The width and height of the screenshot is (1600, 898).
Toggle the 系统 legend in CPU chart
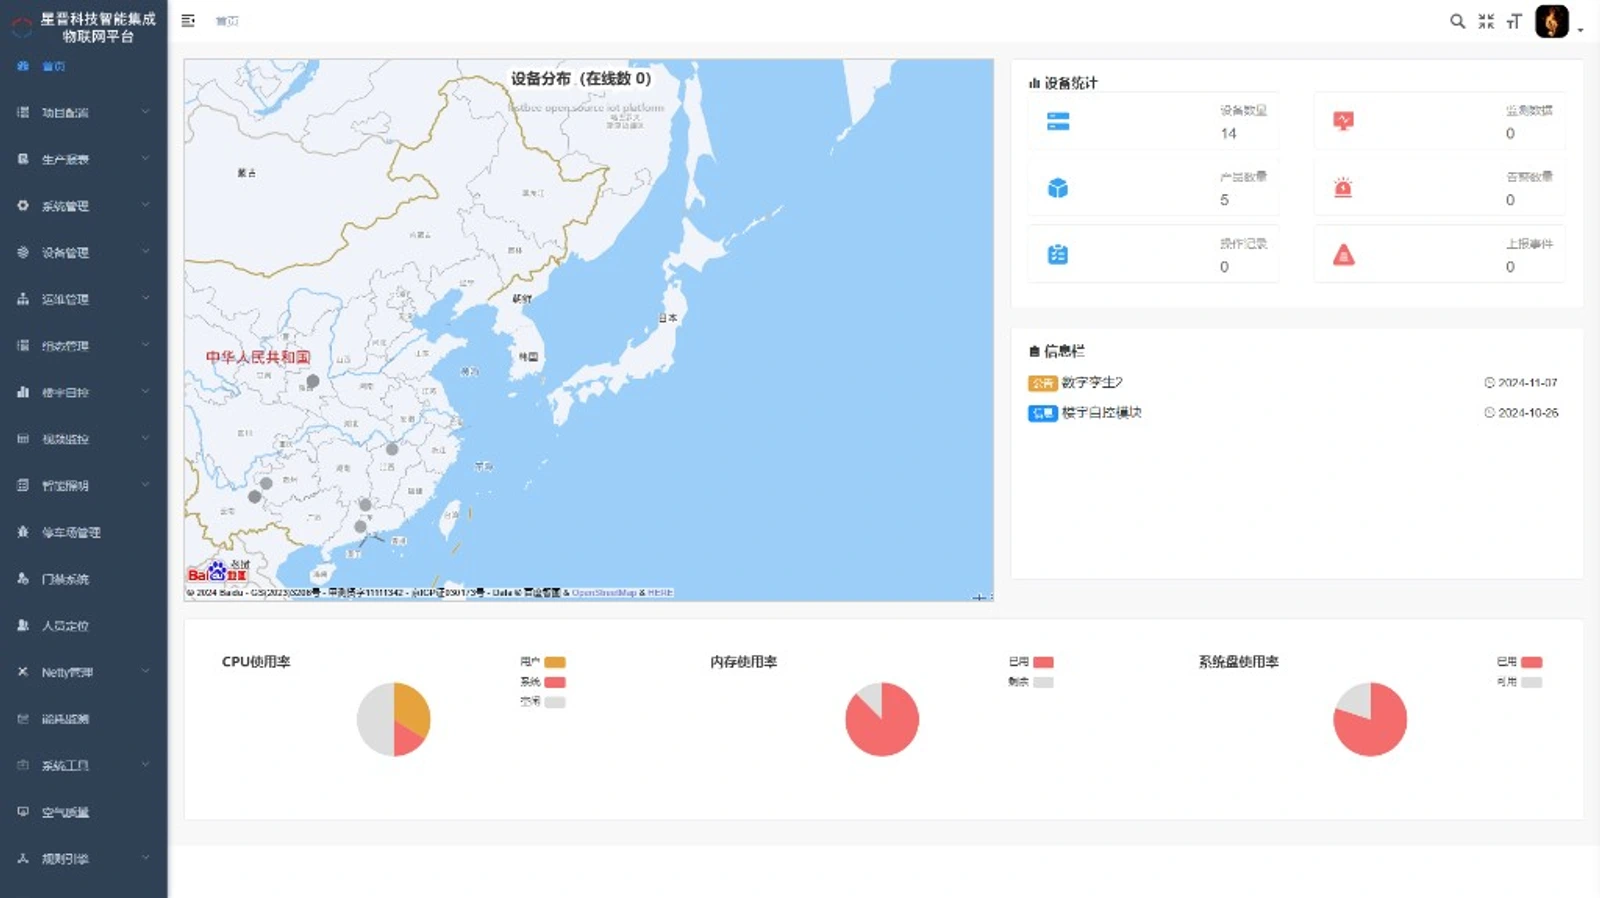tap(543, 682)
